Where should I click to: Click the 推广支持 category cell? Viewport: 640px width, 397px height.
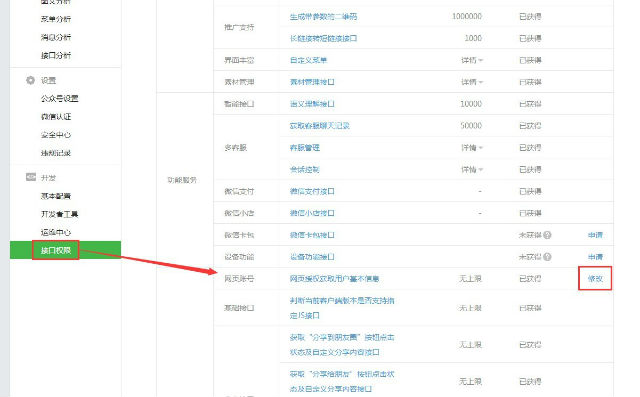pyautogui.click(x=239, y=27)
